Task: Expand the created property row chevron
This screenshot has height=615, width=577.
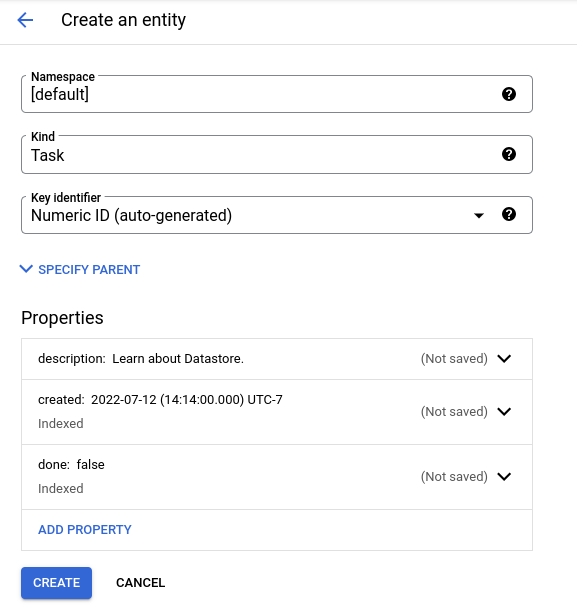Action: coord(504,411)
